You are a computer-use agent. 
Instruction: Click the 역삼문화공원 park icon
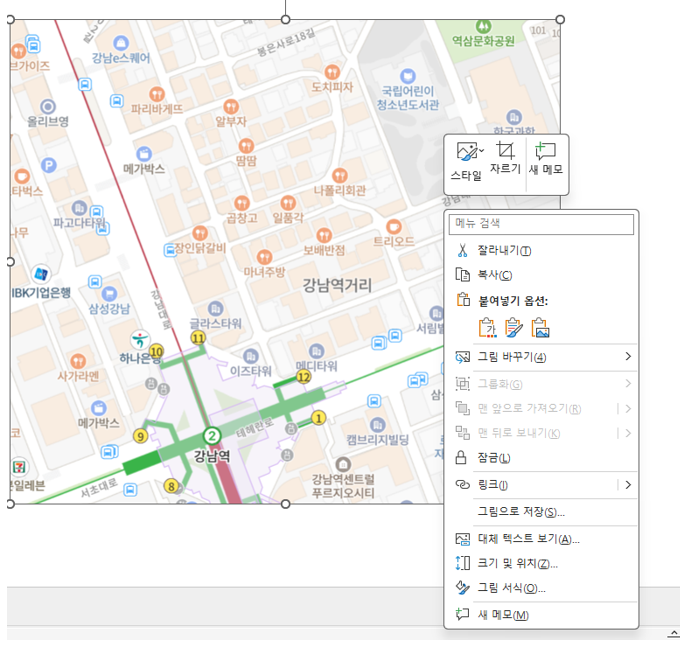pos(483,26)
